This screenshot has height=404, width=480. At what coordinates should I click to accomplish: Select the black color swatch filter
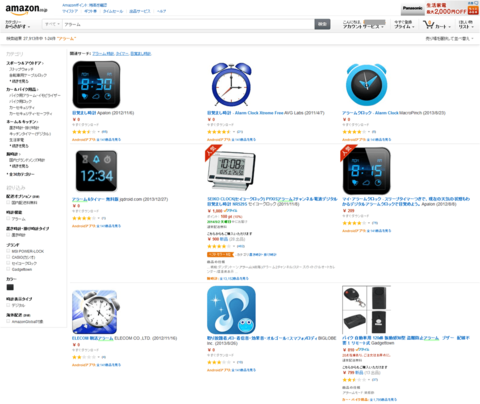pos(10,287)
